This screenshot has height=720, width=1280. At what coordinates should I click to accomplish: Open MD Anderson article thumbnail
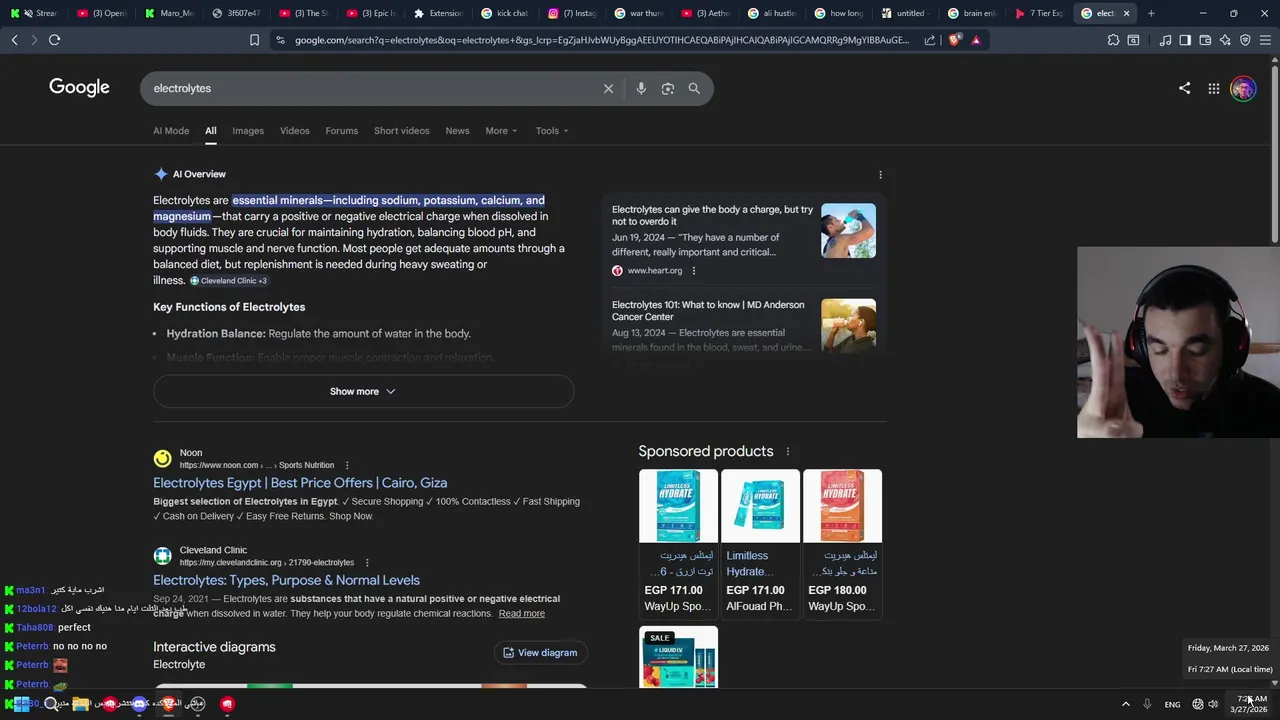point(848,326)
